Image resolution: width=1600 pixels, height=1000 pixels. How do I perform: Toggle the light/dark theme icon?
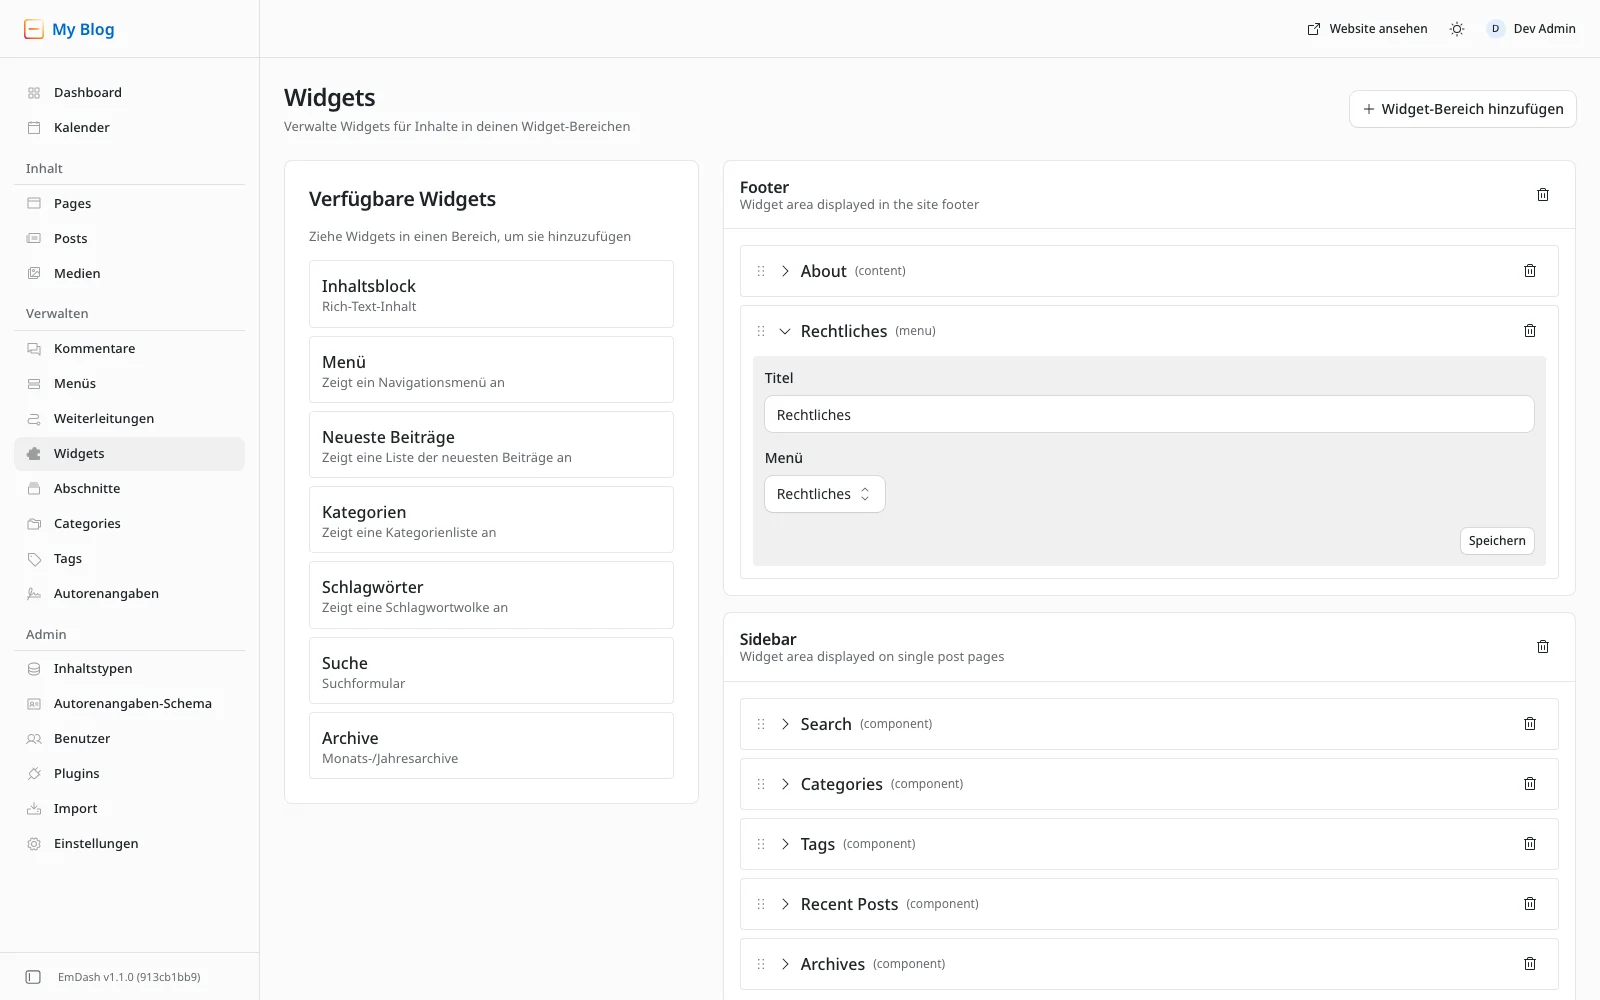tap(1457, 29)
